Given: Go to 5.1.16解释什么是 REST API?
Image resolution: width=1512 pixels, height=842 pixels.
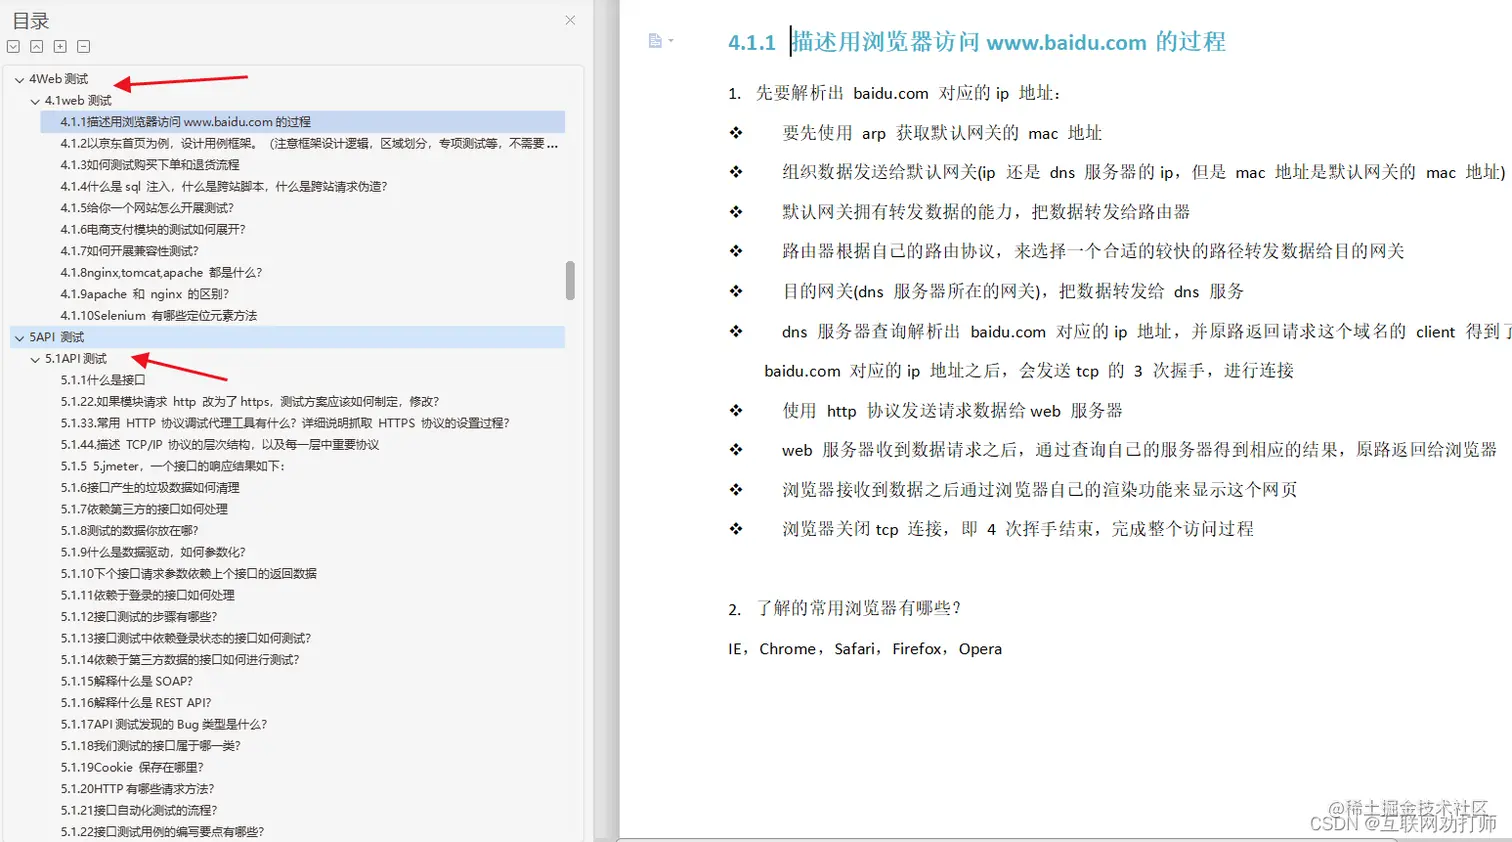Looking at the screenshot, I should (x=136, y=703).
